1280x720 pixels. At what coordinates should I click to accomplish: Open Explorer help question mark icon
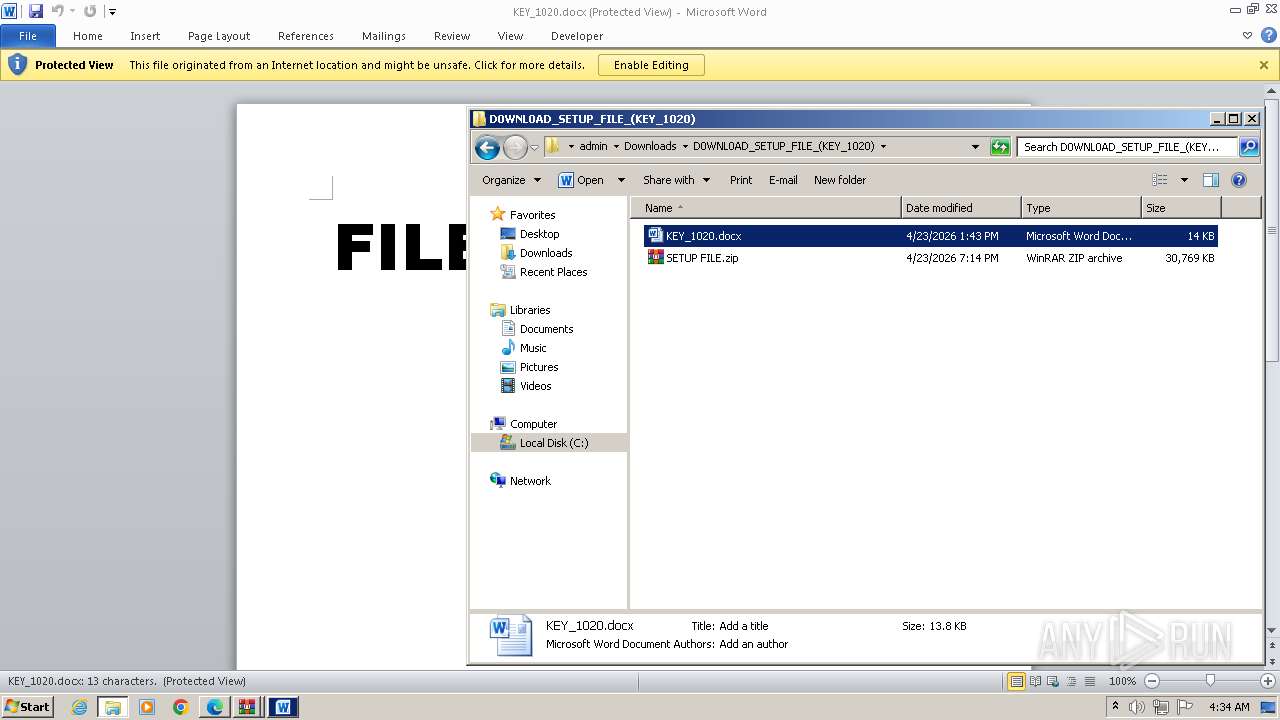tap(1239, 180)
